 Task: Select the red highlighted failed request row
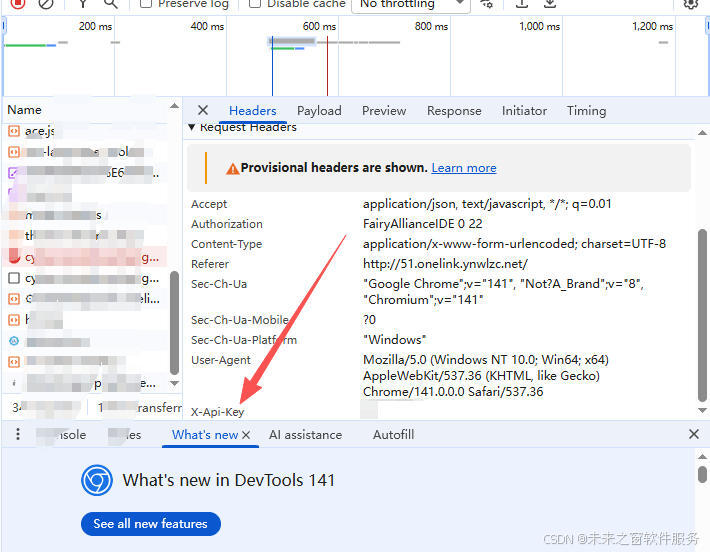(x=86, y=257)
